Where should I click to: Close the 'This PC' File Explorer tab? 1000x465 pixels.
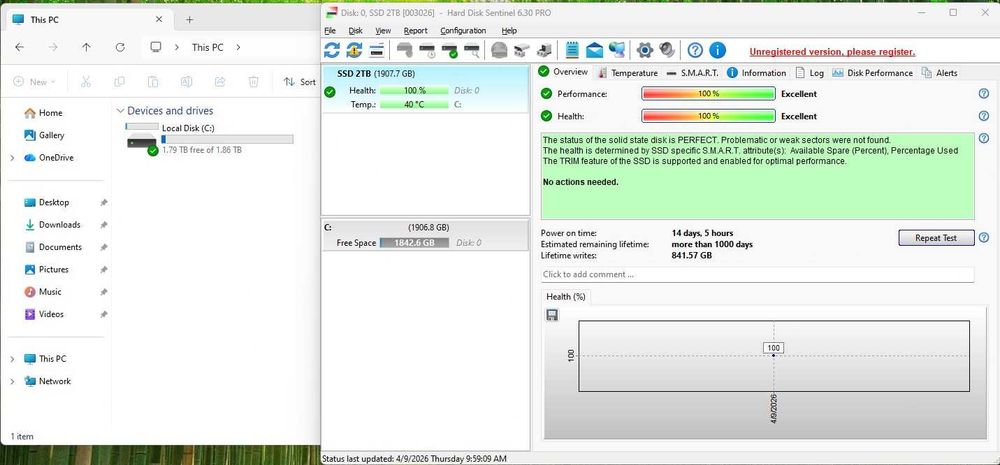coord(159,20)
